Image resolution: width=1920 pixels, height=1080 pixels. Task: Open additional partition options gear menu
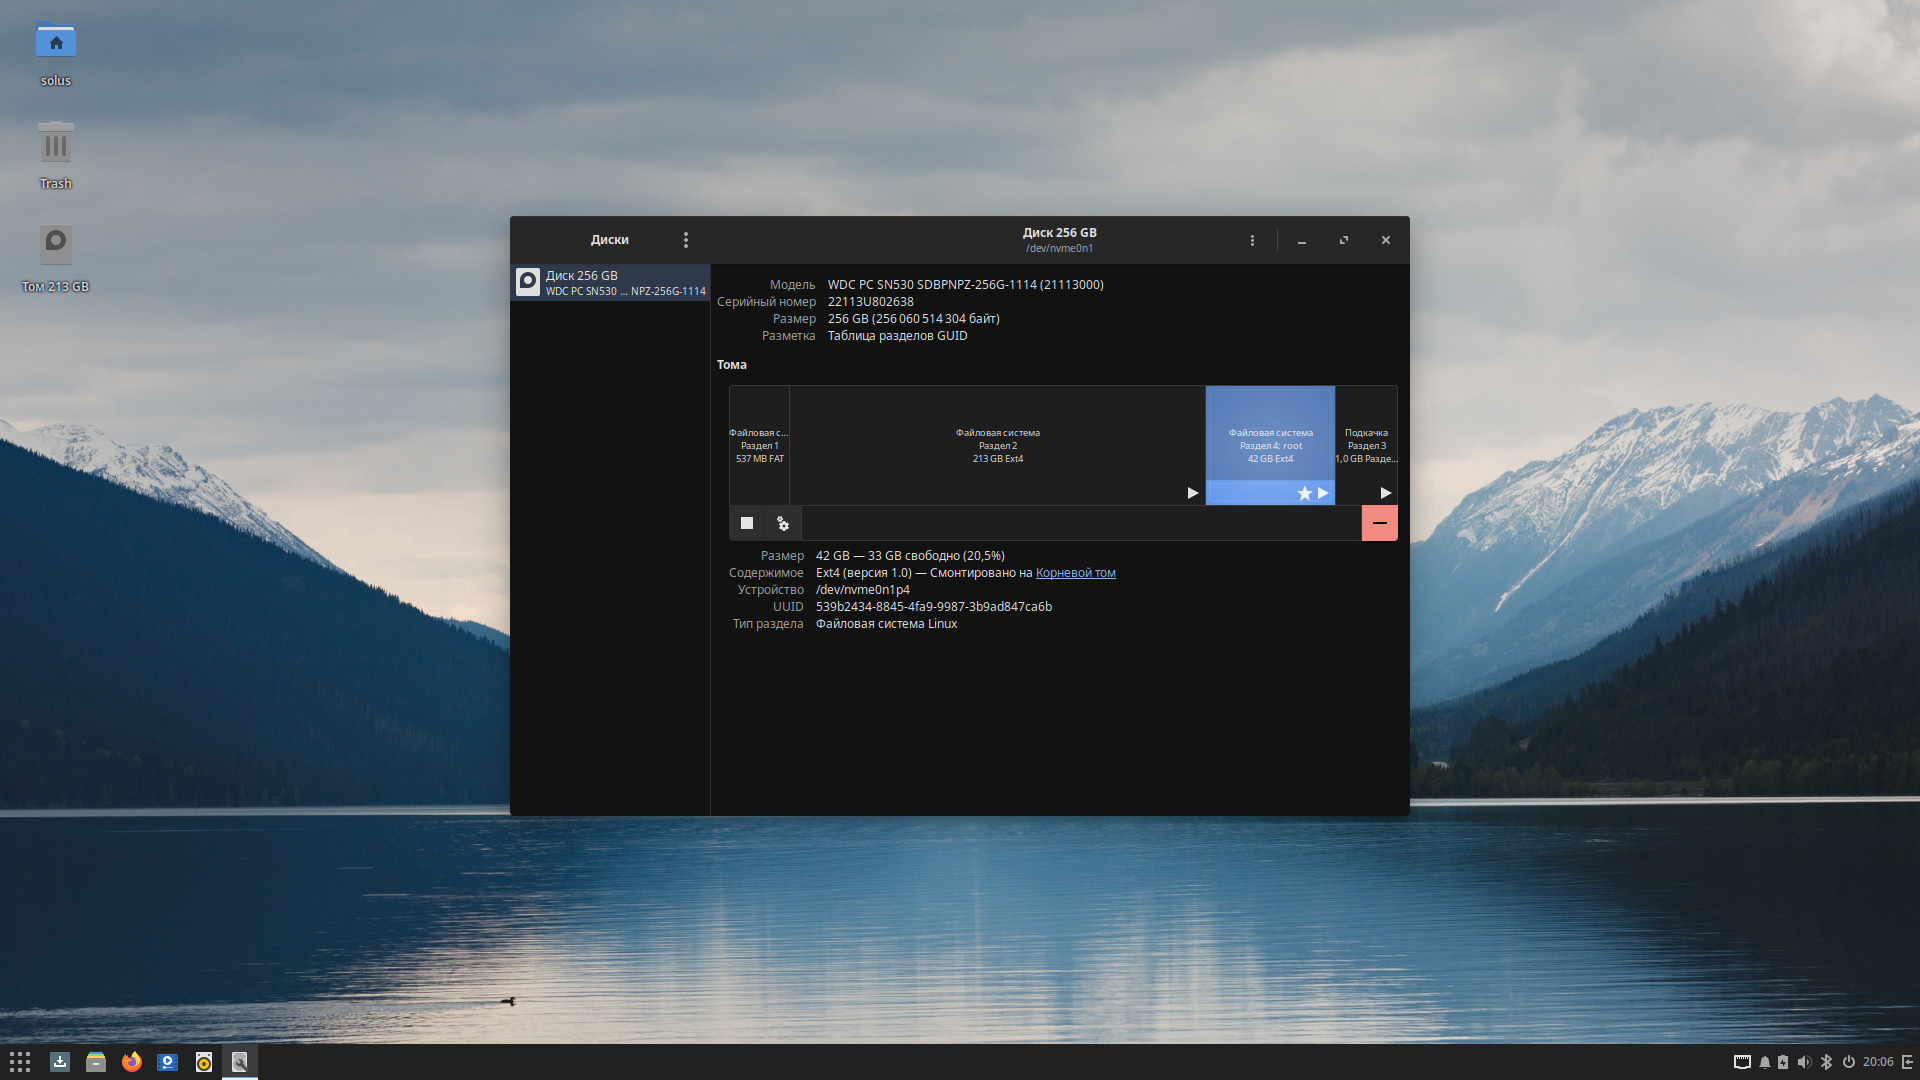pyautogui.click(x=783, y=523)
